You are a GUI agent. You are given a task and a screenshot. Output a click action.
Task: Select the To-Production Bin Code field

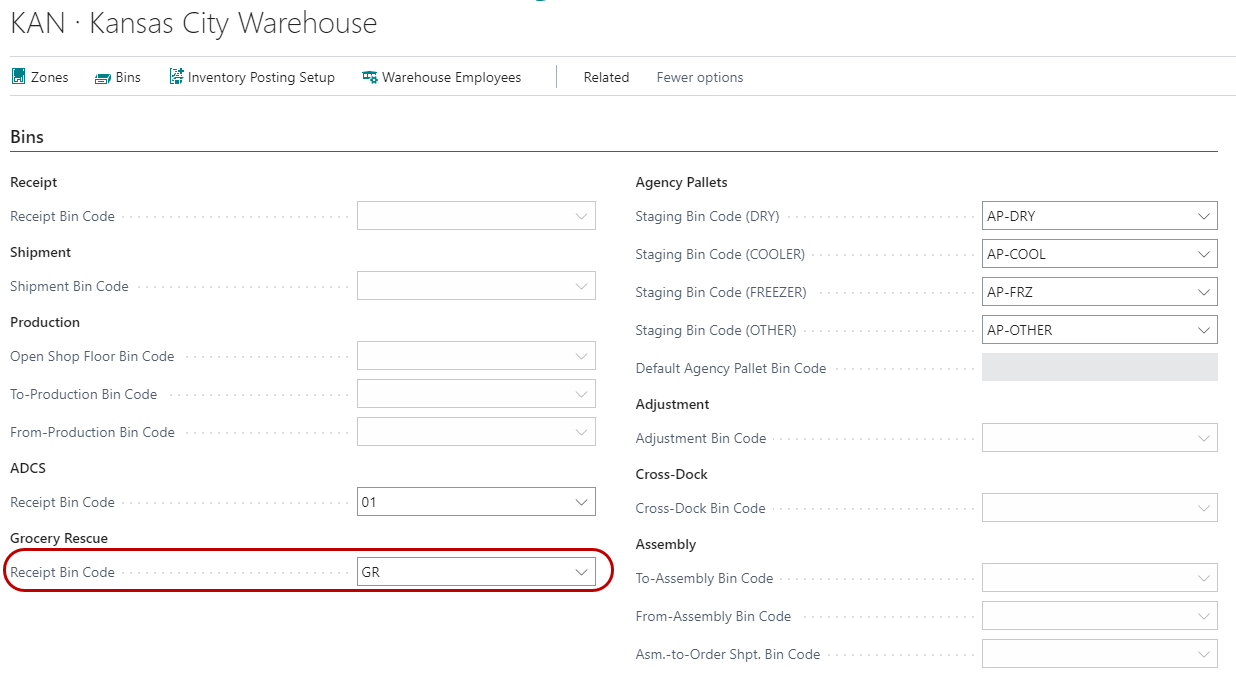tap(465, 394)
